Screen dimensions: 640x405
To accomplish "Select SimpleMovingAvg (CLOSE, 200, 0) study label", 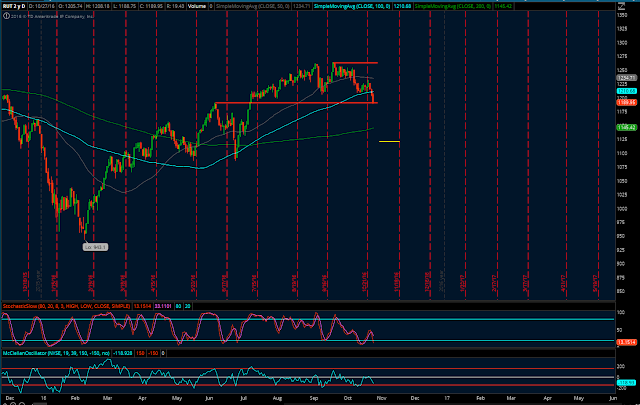I will [x=453, y=7].
